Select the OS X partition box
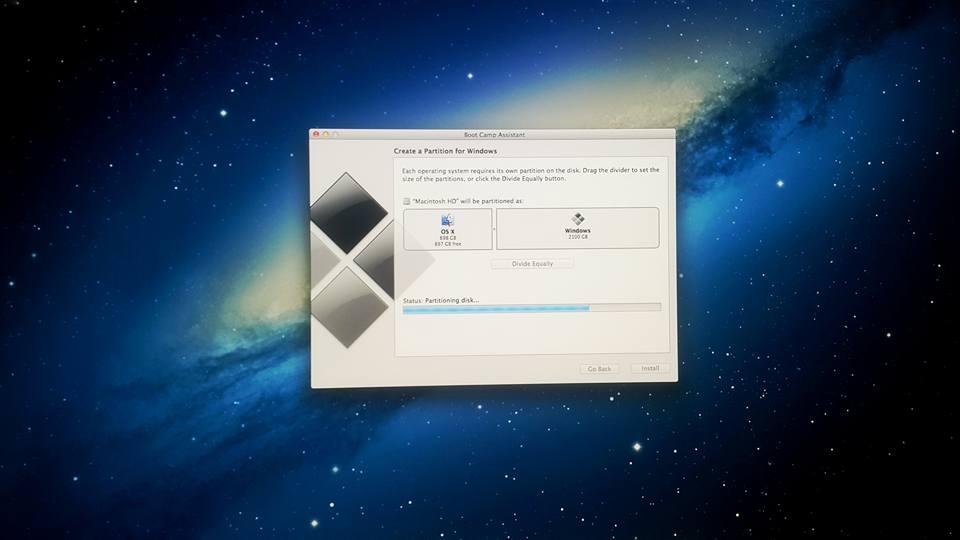This screenshot has height=540, width=960. 448,228
